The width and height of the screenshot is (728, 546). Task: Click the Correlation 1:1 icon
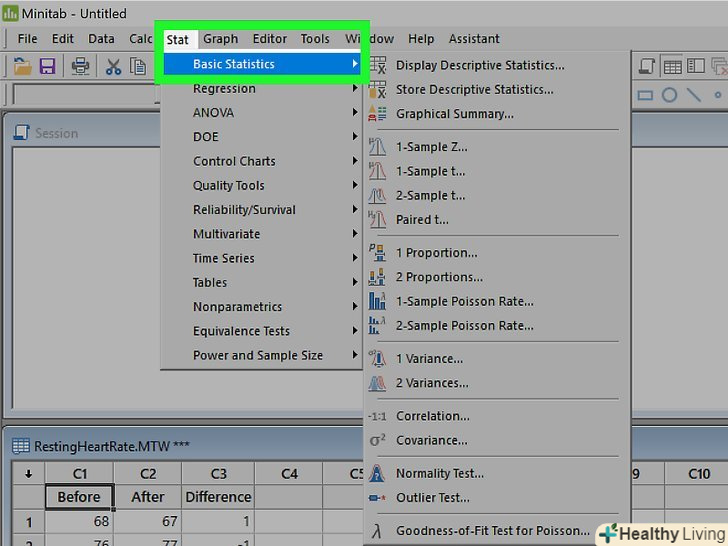tap(377, 416)
